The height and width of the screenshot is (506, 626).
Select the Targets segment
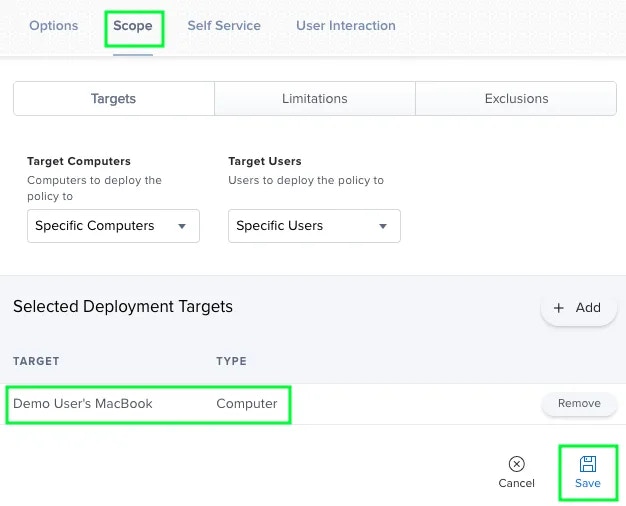click(x=113, y=99)
